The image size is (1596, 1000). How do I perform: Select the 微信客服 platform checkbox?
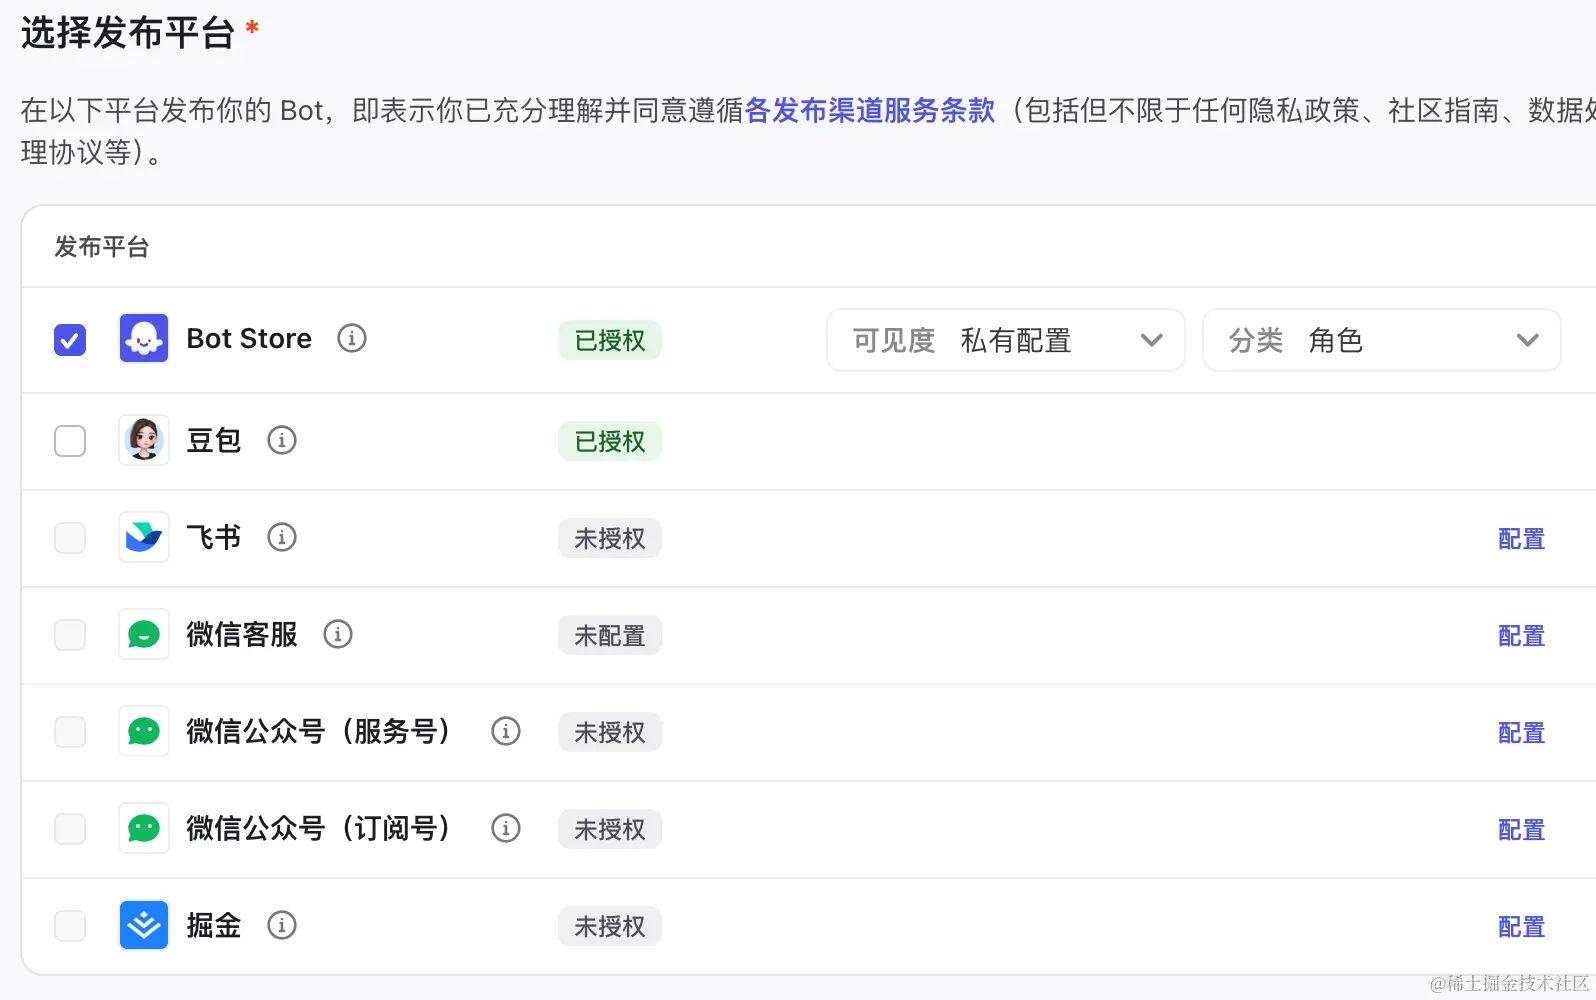70,635
